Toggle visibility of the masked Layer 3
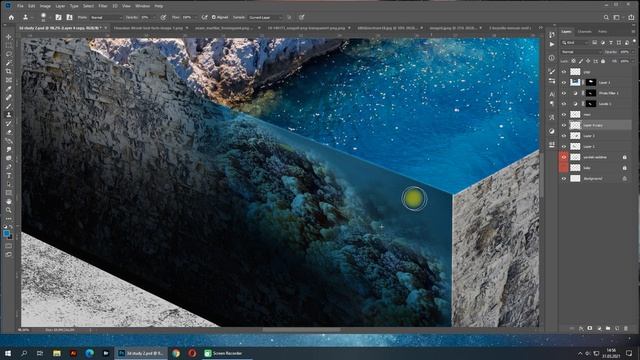The width and height of the screenshot is (640, 360). [564, 82]
